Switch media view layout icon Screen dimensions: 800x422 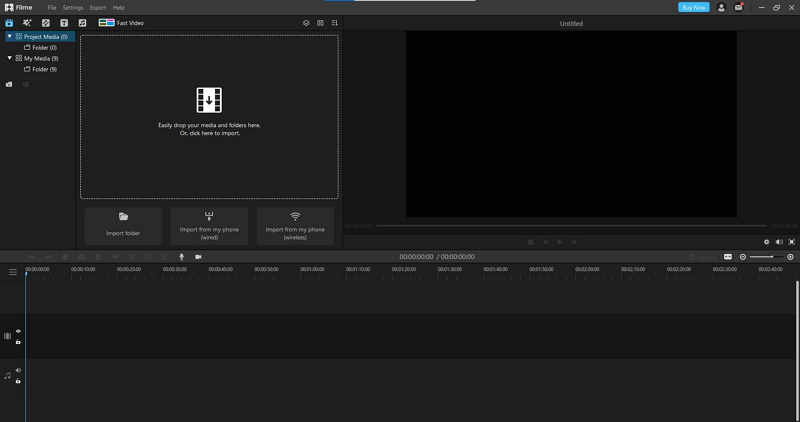click(x=320, y=23)
